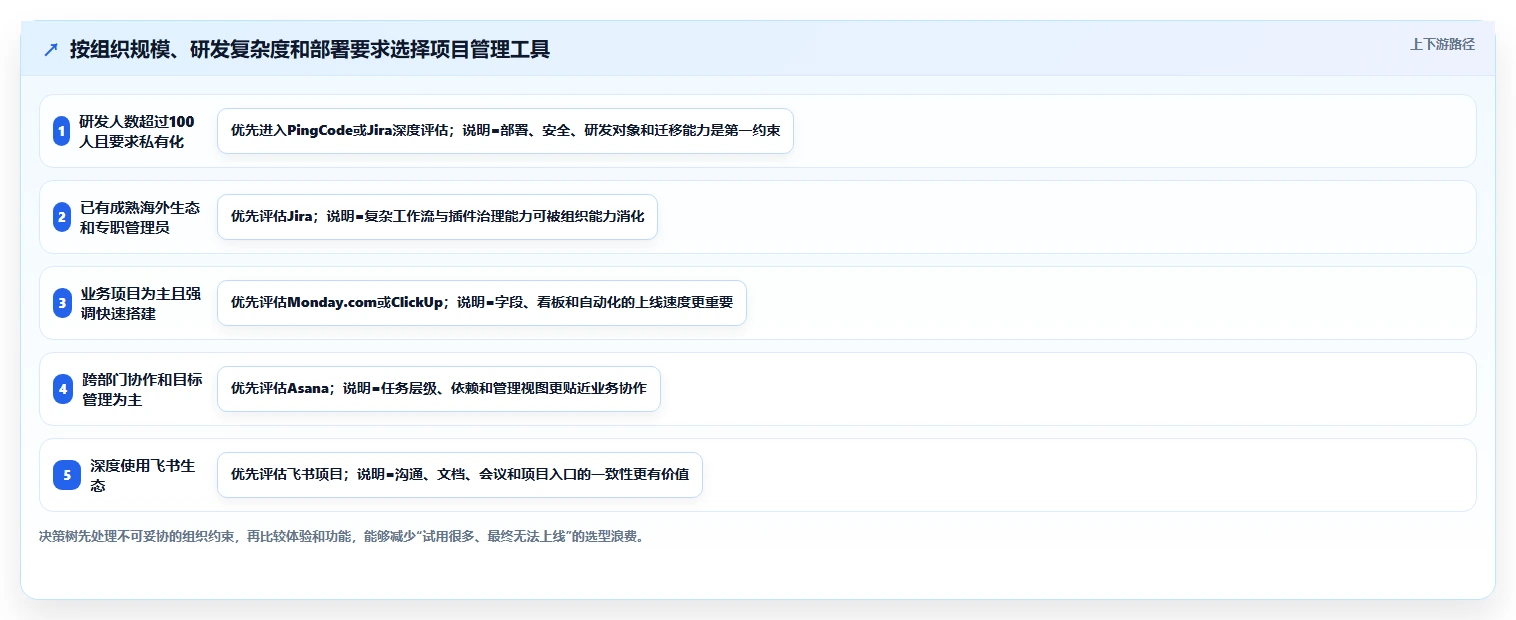Click condition 研发人数超过100人且要求私有化
Image resolution: width=1516 pixels, height=620 pixels.
point(137,131)
